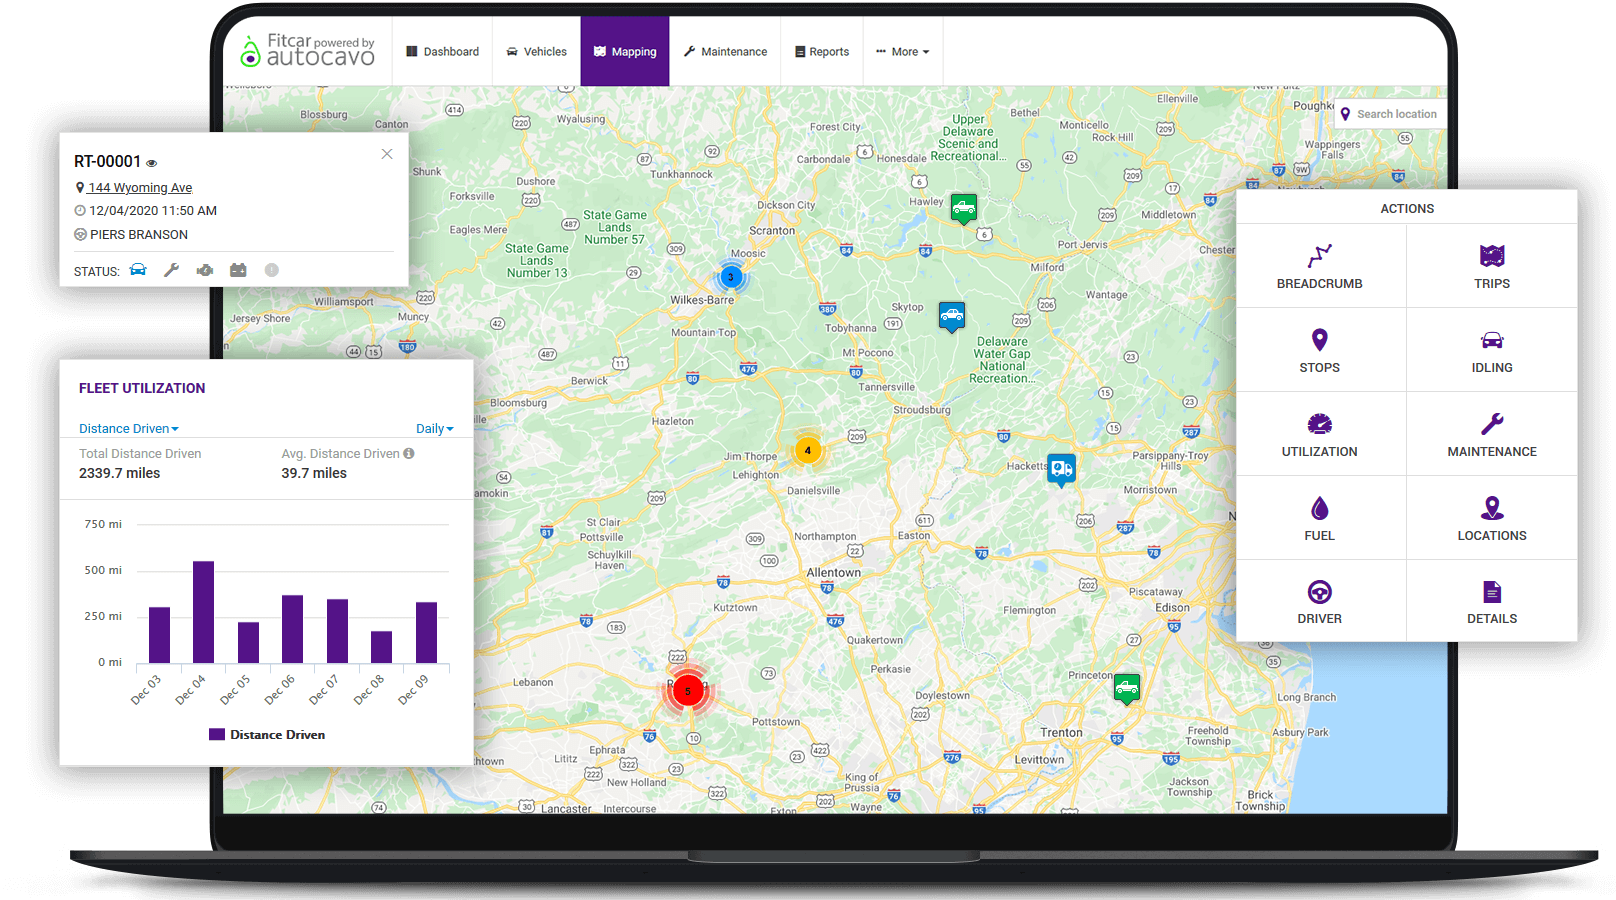Toggle the Distance Driven chart legend swatch
Screen dimensions: 1616x900
tap(217, 735)
